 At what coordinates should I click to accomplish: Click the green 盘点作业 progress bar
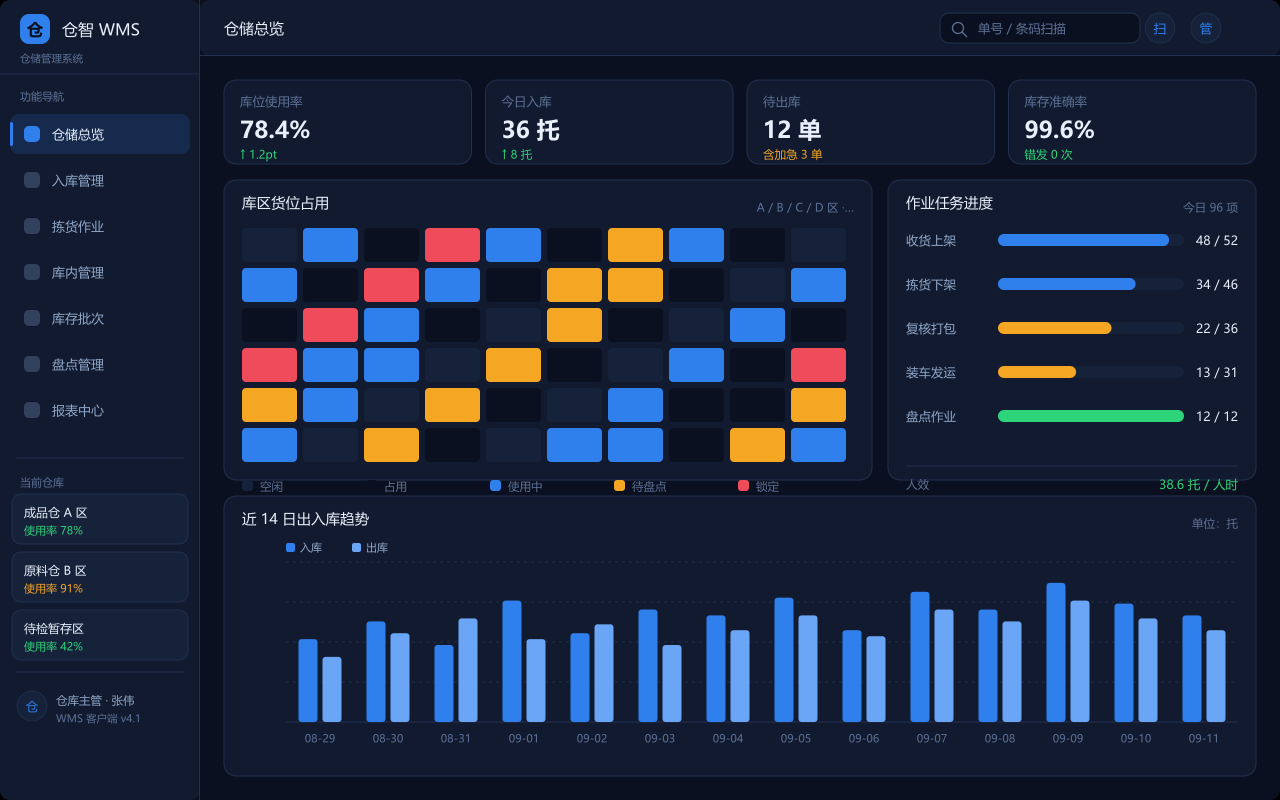[1091, 416]
